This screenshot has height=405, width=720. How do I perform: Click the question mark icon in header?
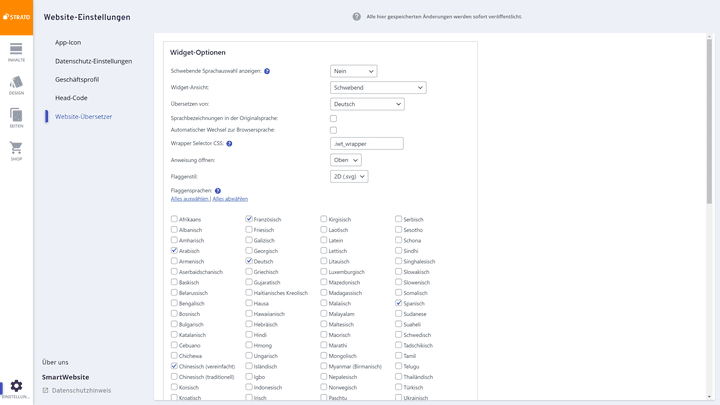pyautogui.click(x=356, y=17)
